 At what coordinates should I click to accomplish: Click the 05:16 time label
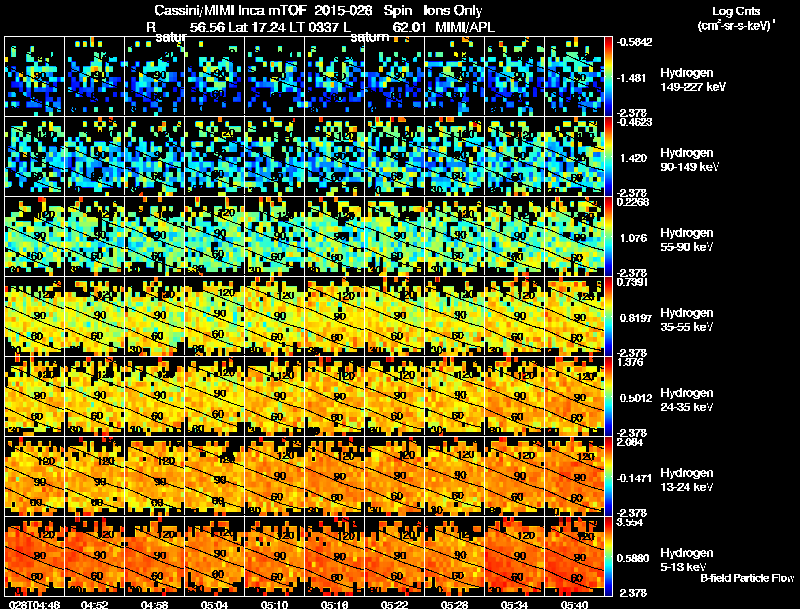tap(334, 604)
